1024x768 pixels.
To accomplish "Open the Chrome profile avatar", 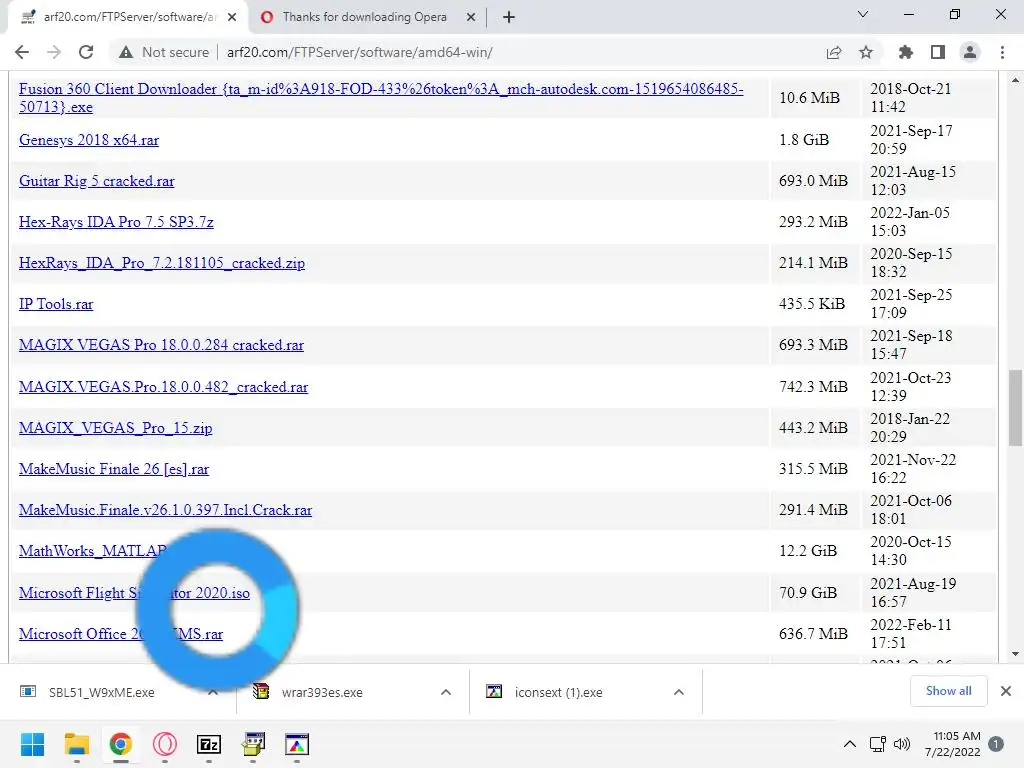I will coord(970,52).
